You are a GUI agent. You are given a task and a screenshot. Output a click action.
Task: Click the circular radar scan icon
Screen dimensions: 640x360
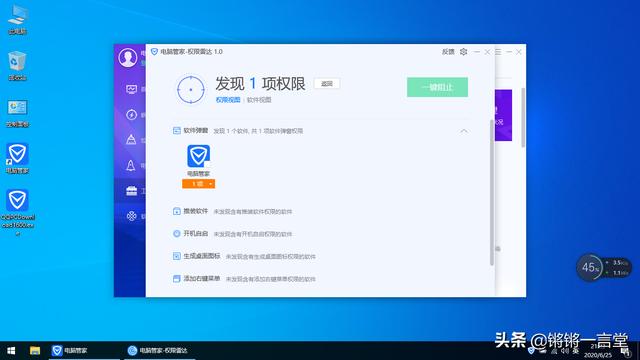[191, 90]
